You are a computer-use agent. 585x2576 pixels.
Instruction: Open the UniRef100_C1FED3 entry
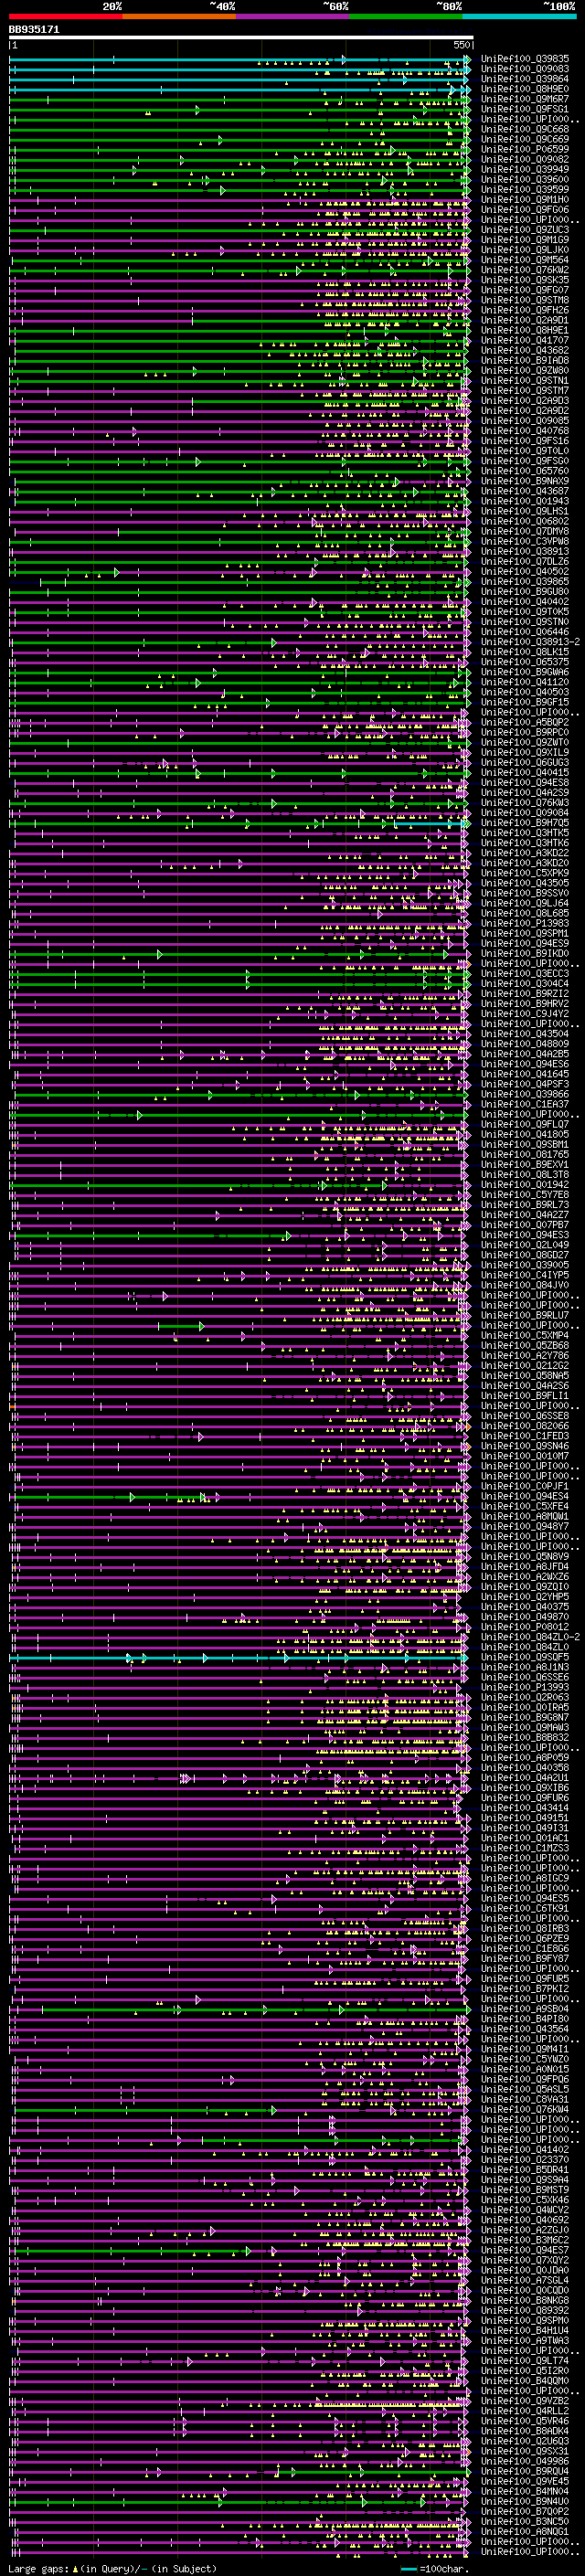[525, 1436]
